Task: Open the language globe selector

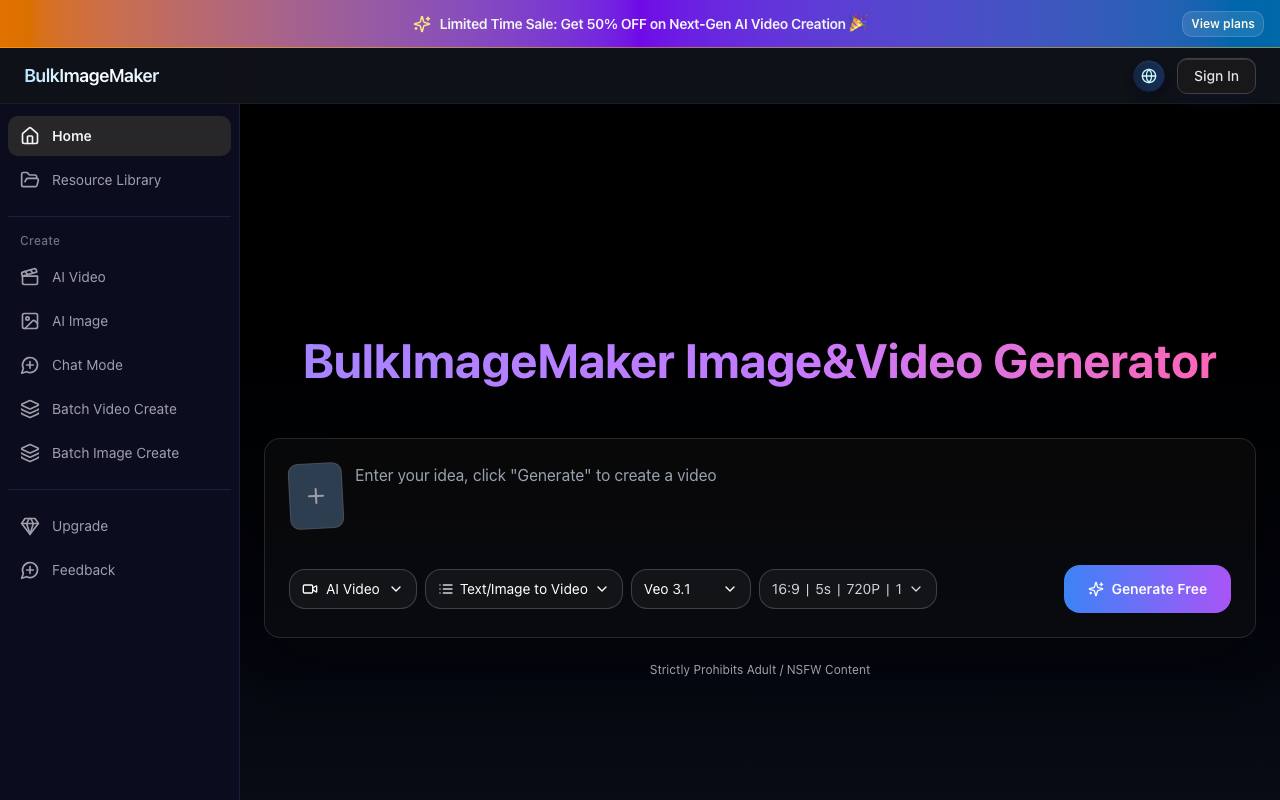Action: (x=1149, y=76)
